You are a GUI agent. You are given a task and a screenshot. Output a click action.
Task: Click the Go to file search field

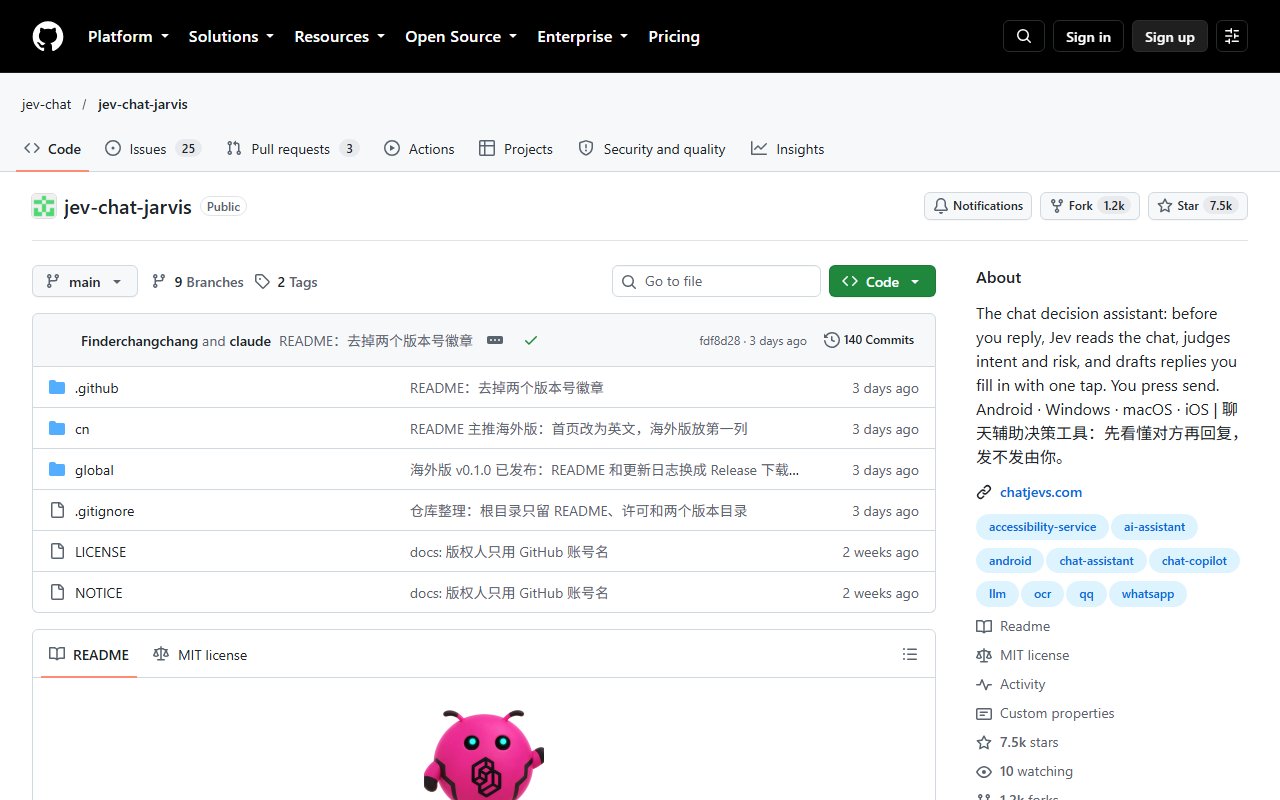coord(716,281)
